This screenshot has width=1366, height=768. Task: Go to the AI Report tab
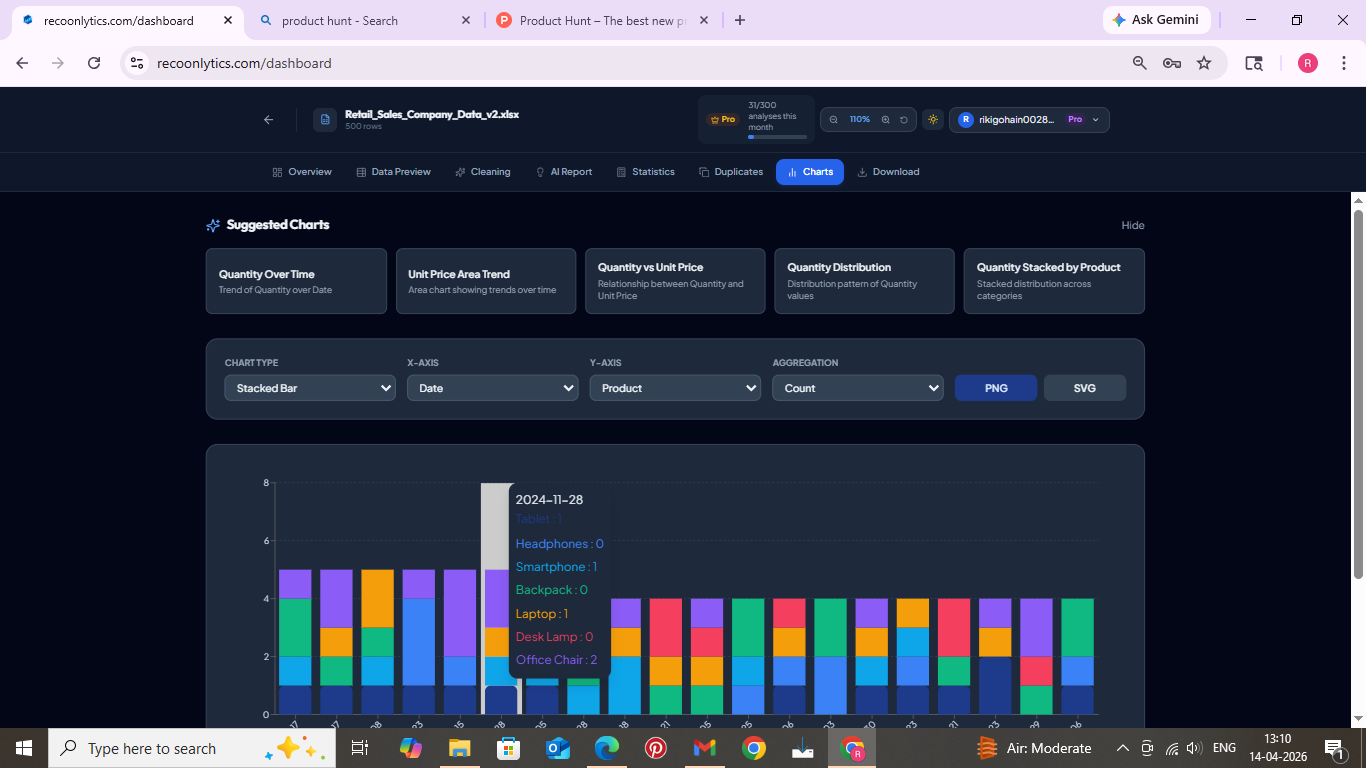point(564,172)
